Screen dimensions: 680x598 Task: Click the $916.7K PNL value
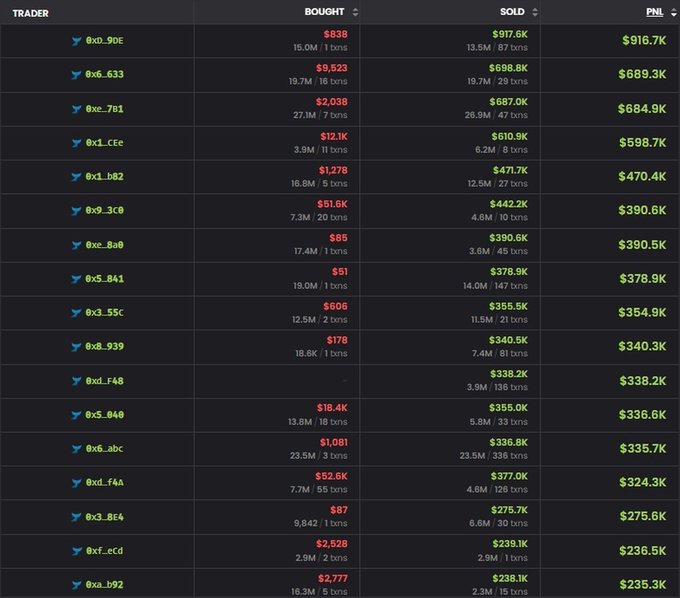[x=644, y=41]
